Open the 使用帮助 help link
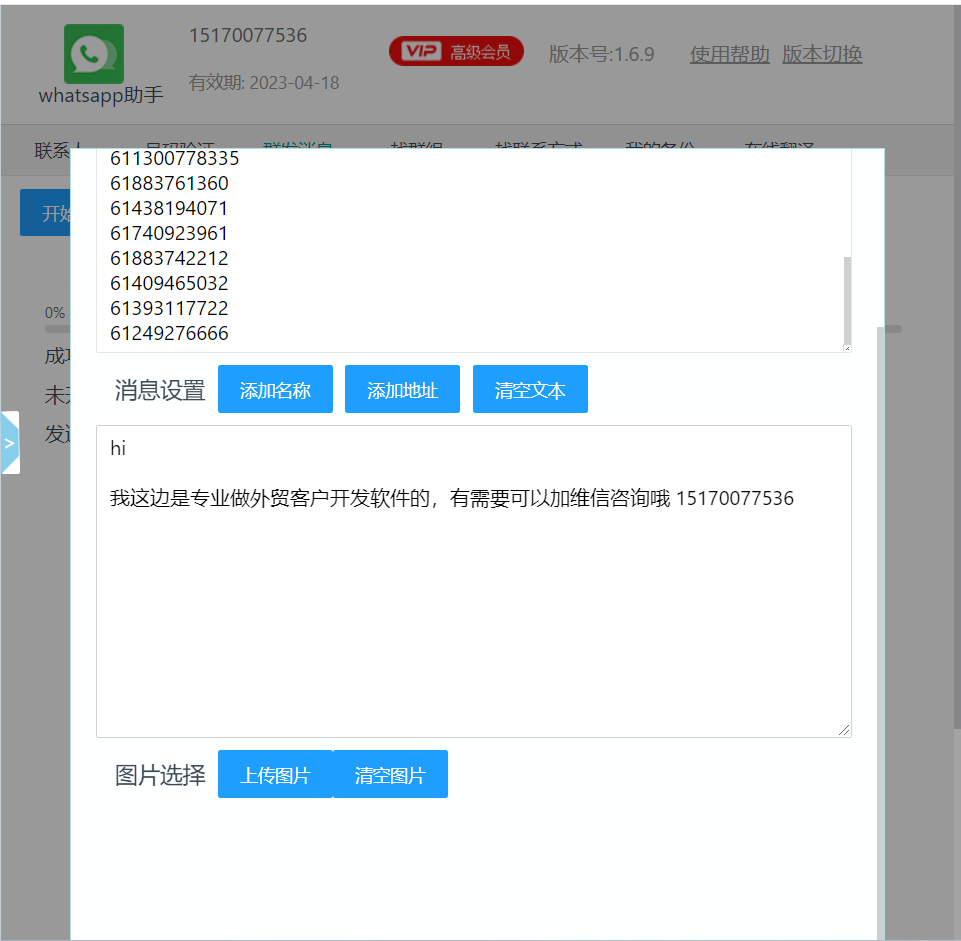The height and width of the screenshot is (941, 961). [729, 54]
